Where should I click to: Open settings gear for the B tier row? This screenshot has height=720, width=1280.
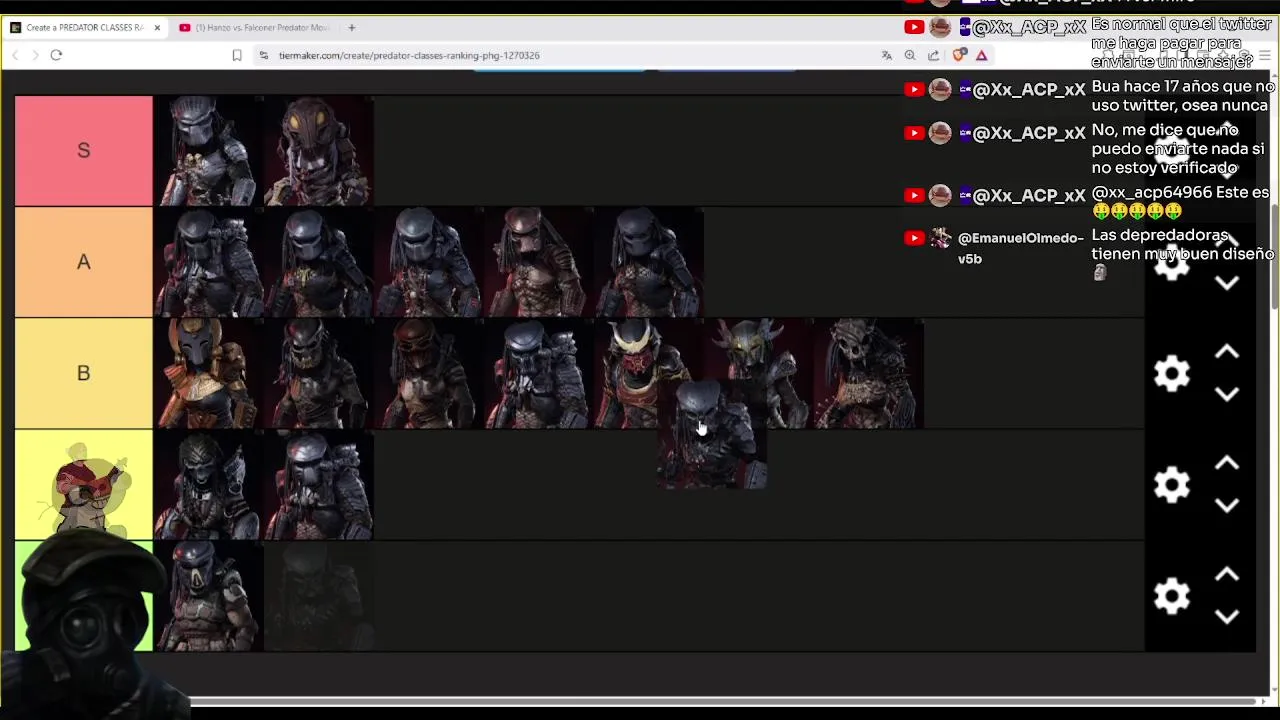coord(1172,374)
